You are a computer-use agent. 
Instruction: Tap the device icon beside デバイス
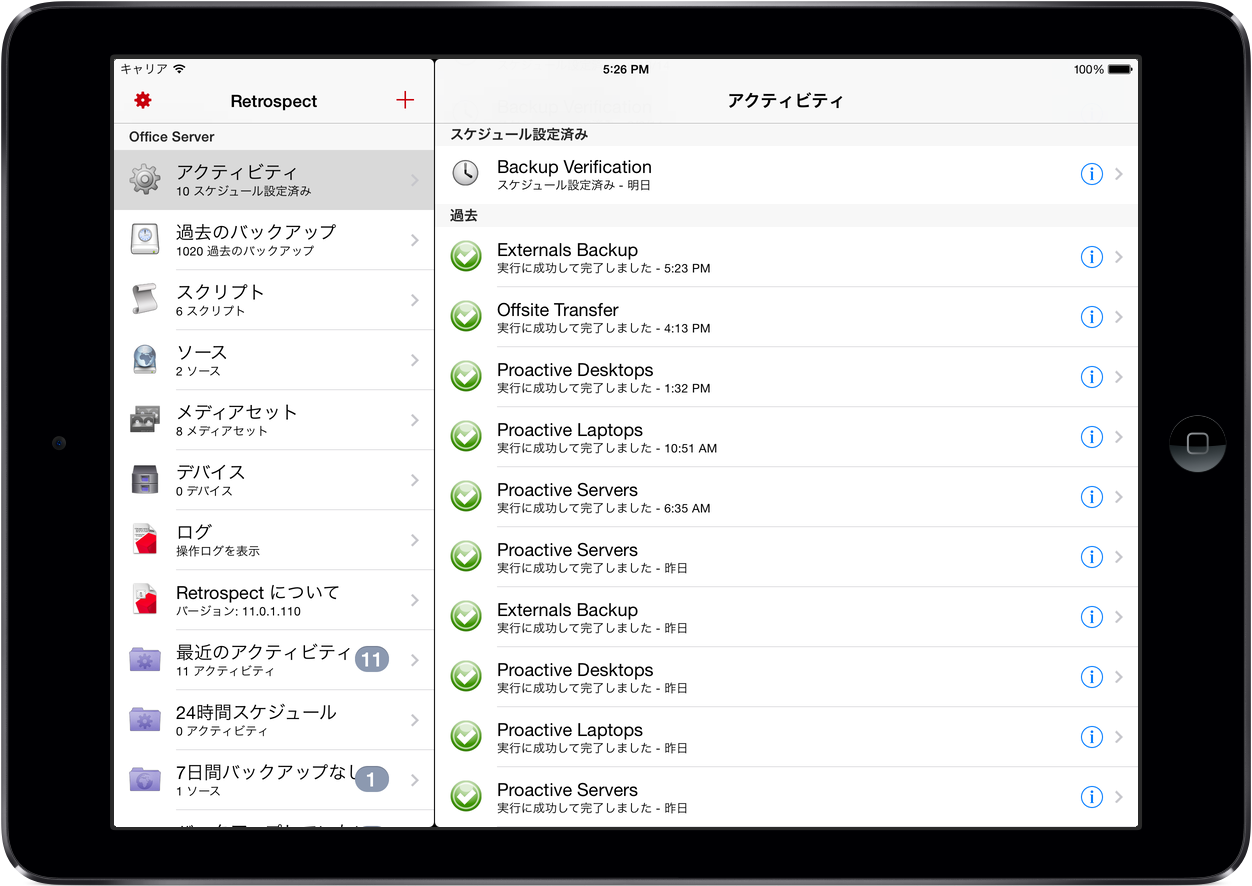[145, 480]
